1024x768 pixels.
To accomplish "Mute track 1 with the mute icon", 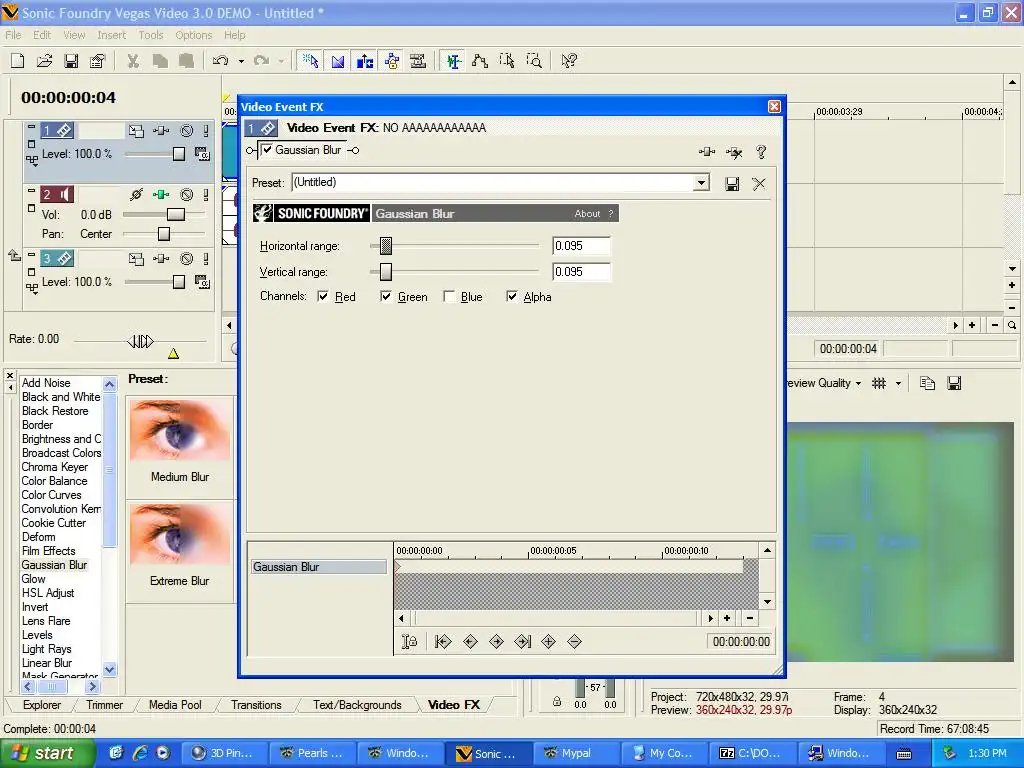I will [187, 131].
